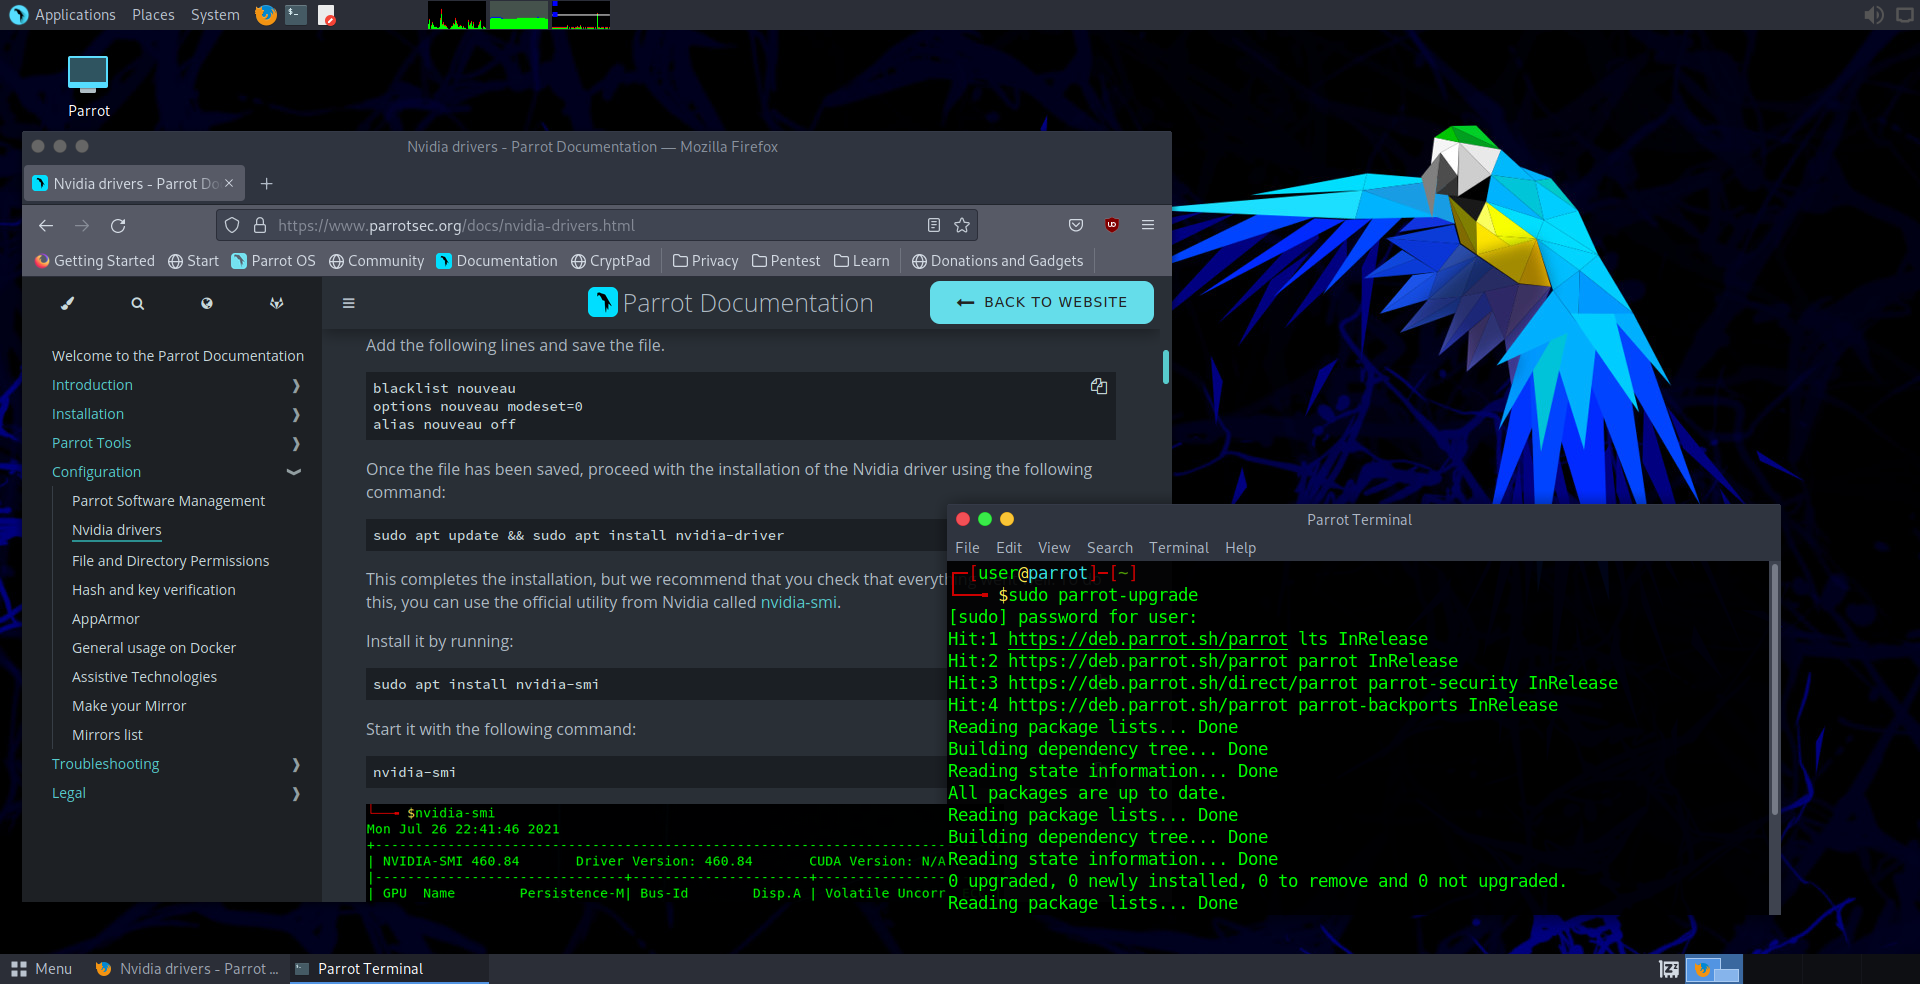The height and width of the screenshot is (984, 1920).
Task: Save page to Pocket
Action: (1076, 225)
